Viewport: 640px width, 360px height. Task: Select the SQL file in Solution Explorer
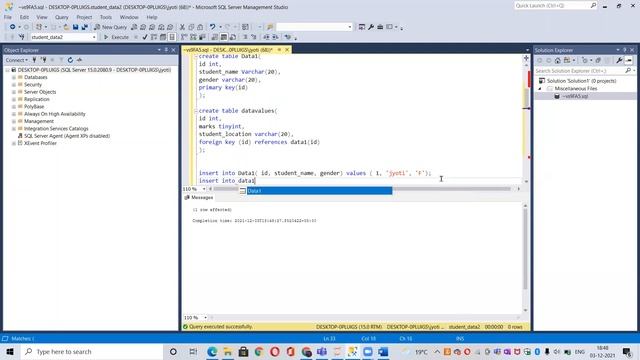pyautogui.click(x=575, y=96)
